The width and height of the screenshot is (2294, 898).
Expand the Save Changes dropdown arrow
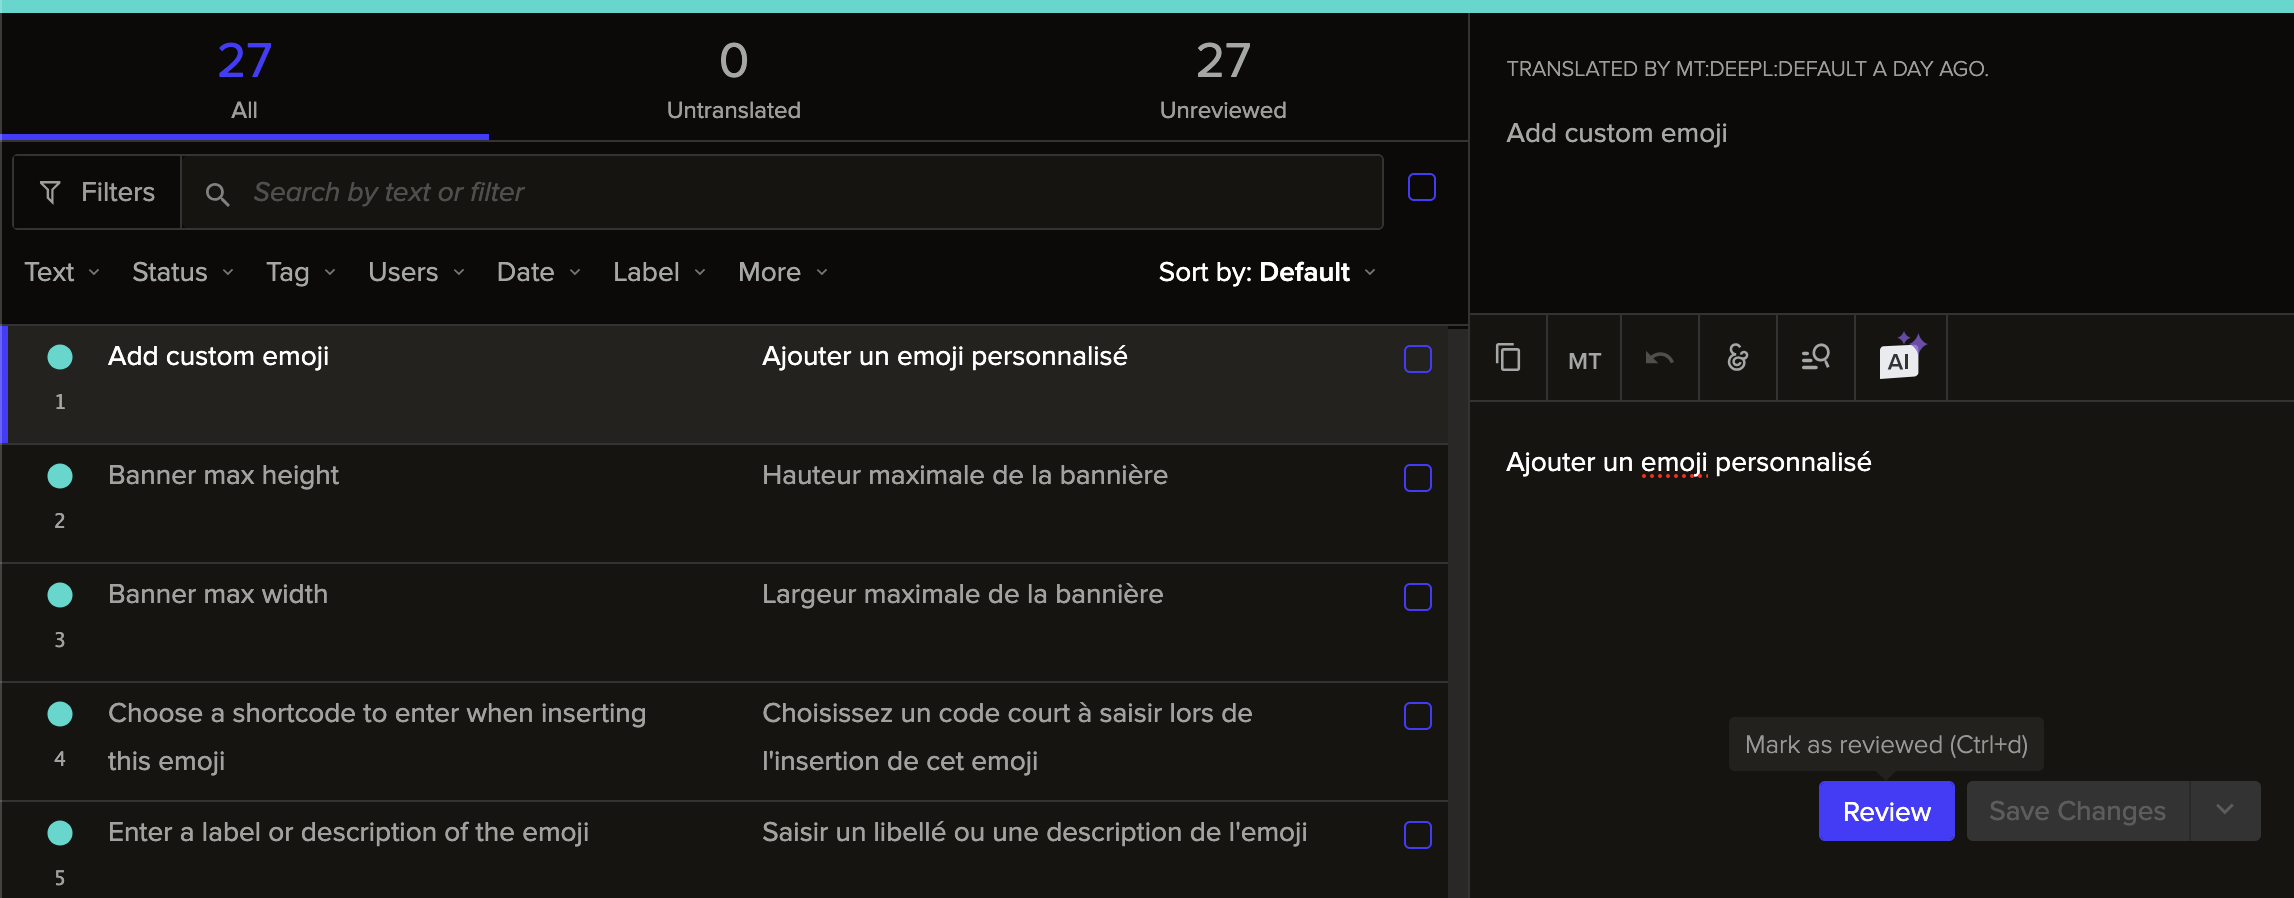(2225, 811)
